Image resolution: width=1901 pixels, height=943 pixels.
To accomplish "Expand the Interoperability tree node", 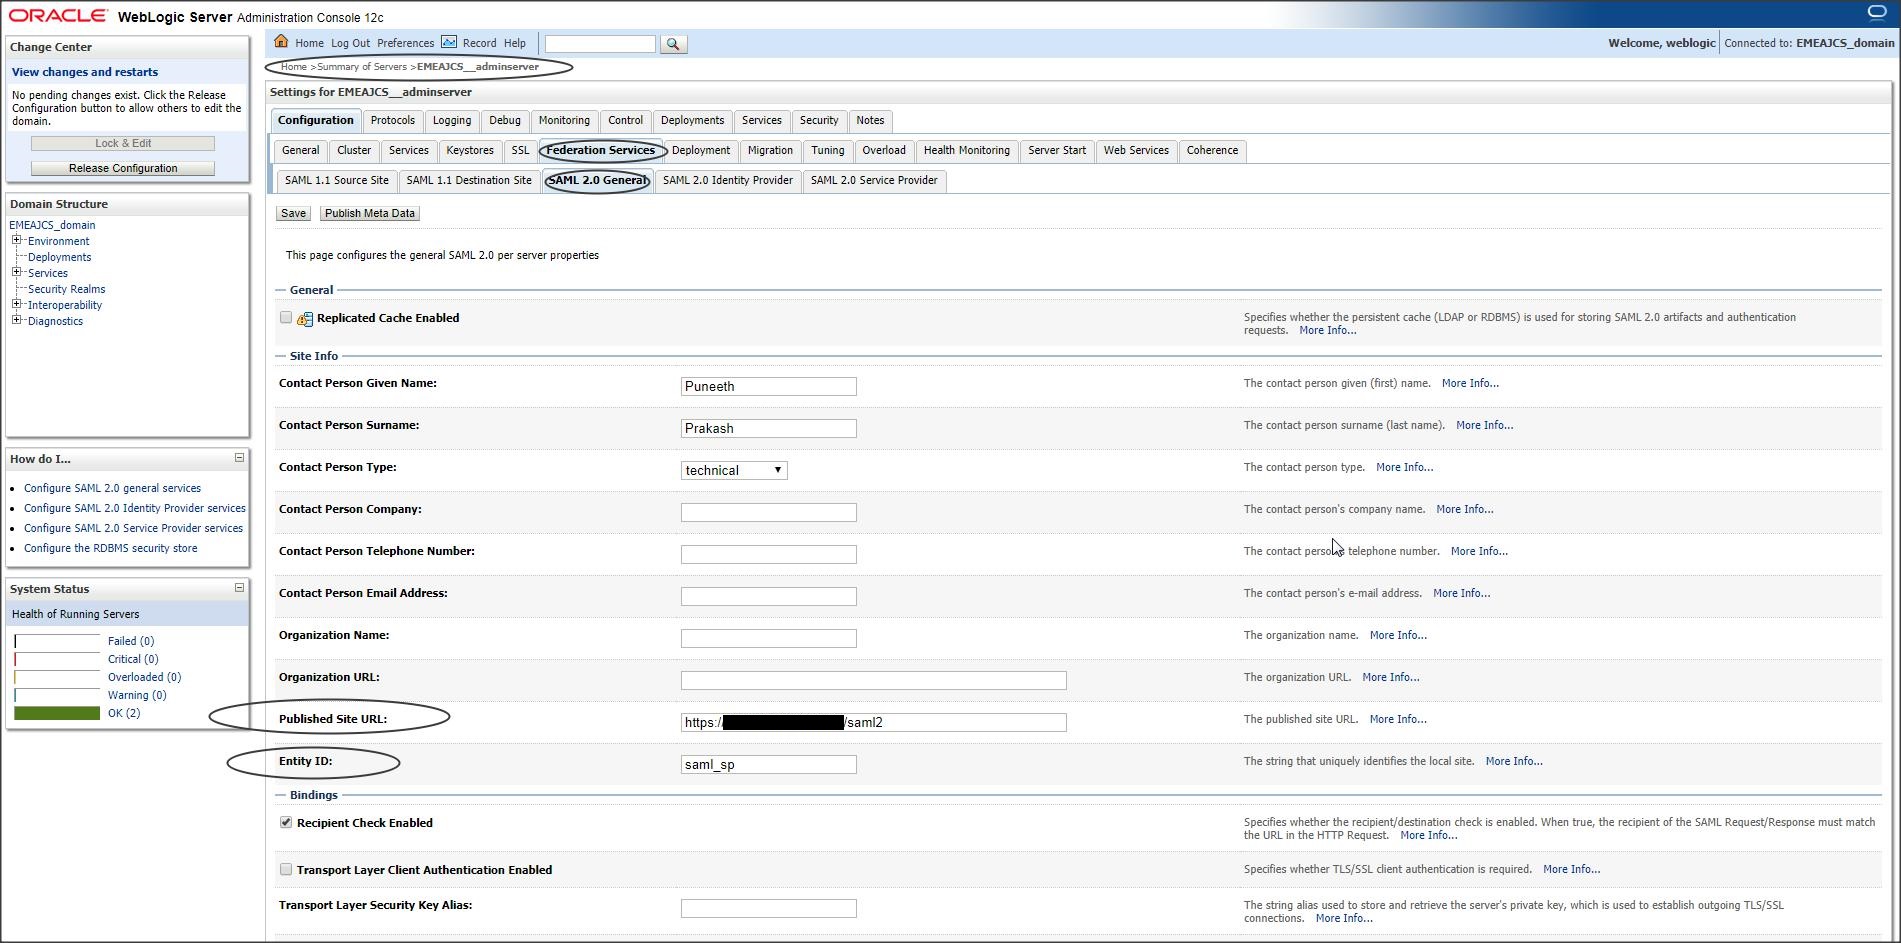I will coord(16,304).
